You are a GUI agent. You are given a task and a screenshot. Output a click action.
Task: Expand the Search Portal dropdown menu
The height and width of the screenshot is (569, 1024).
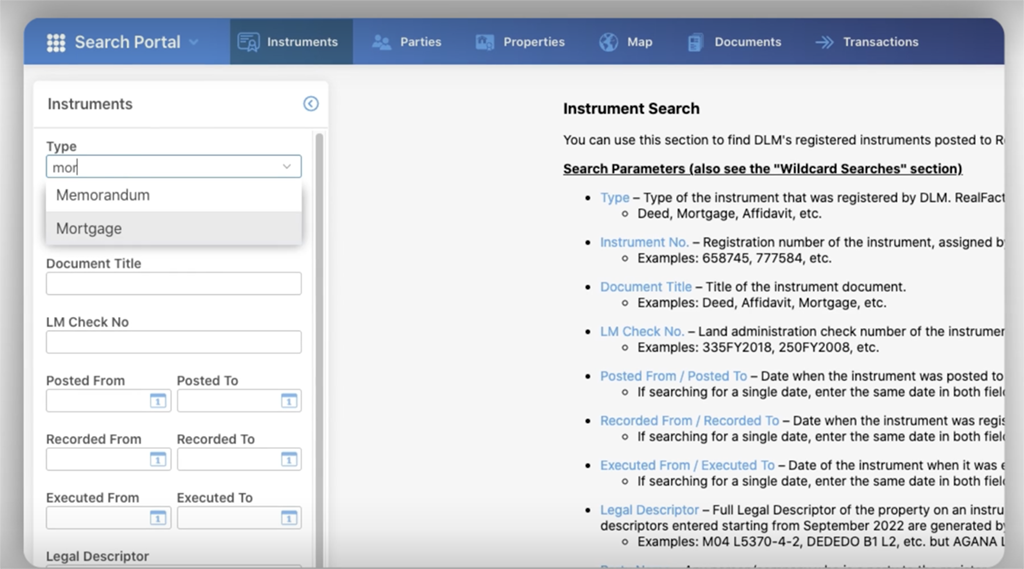(193, 42)
